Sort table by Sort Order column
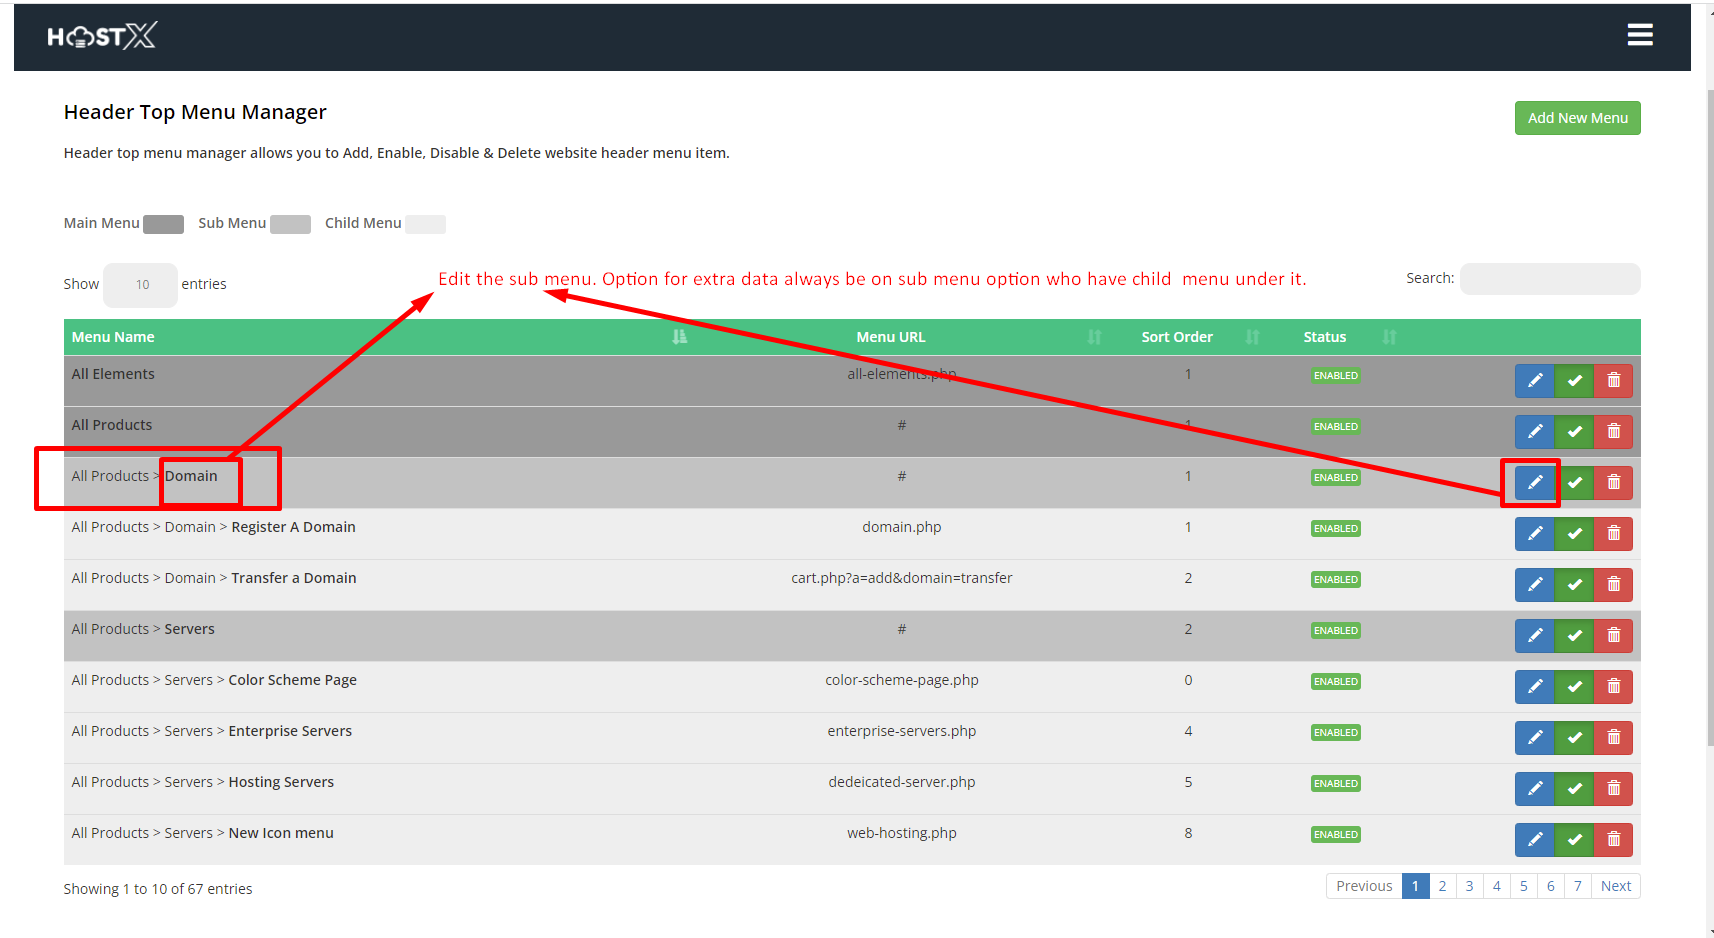This screenshot has width=1714, height=938. [1178, 337]
